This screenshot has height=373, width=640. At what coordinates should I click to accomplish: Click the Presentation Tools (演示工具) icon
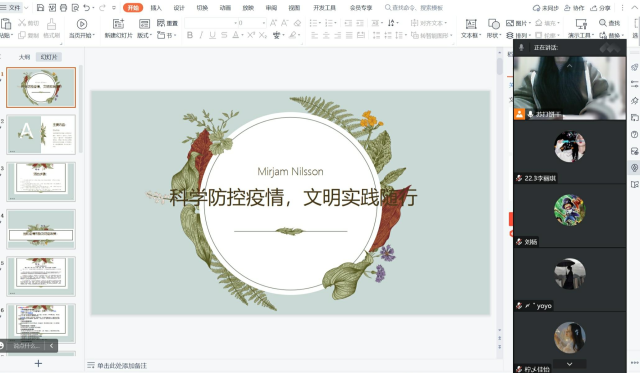581,24
